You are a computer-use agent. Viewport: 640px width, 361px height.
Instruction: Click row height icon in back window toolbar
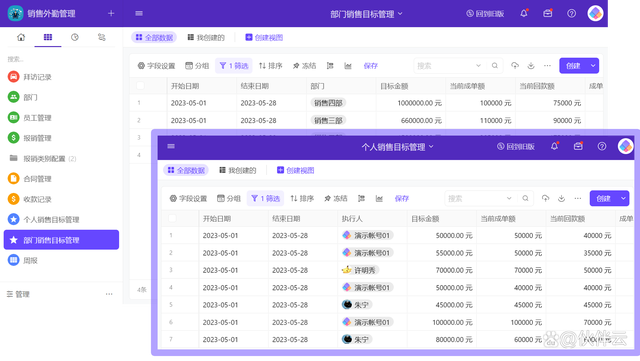330,65
